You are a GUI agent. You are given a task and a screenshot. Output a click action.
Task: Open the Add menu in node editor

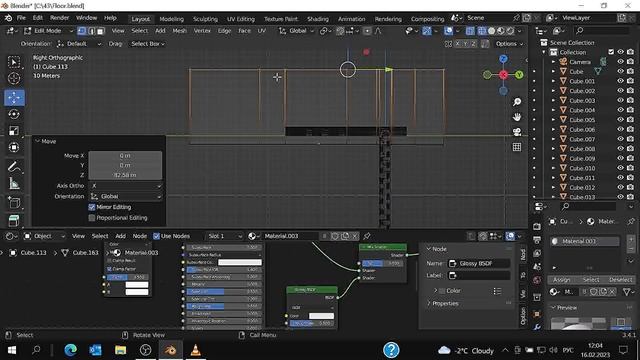click(x=120, y=236)
